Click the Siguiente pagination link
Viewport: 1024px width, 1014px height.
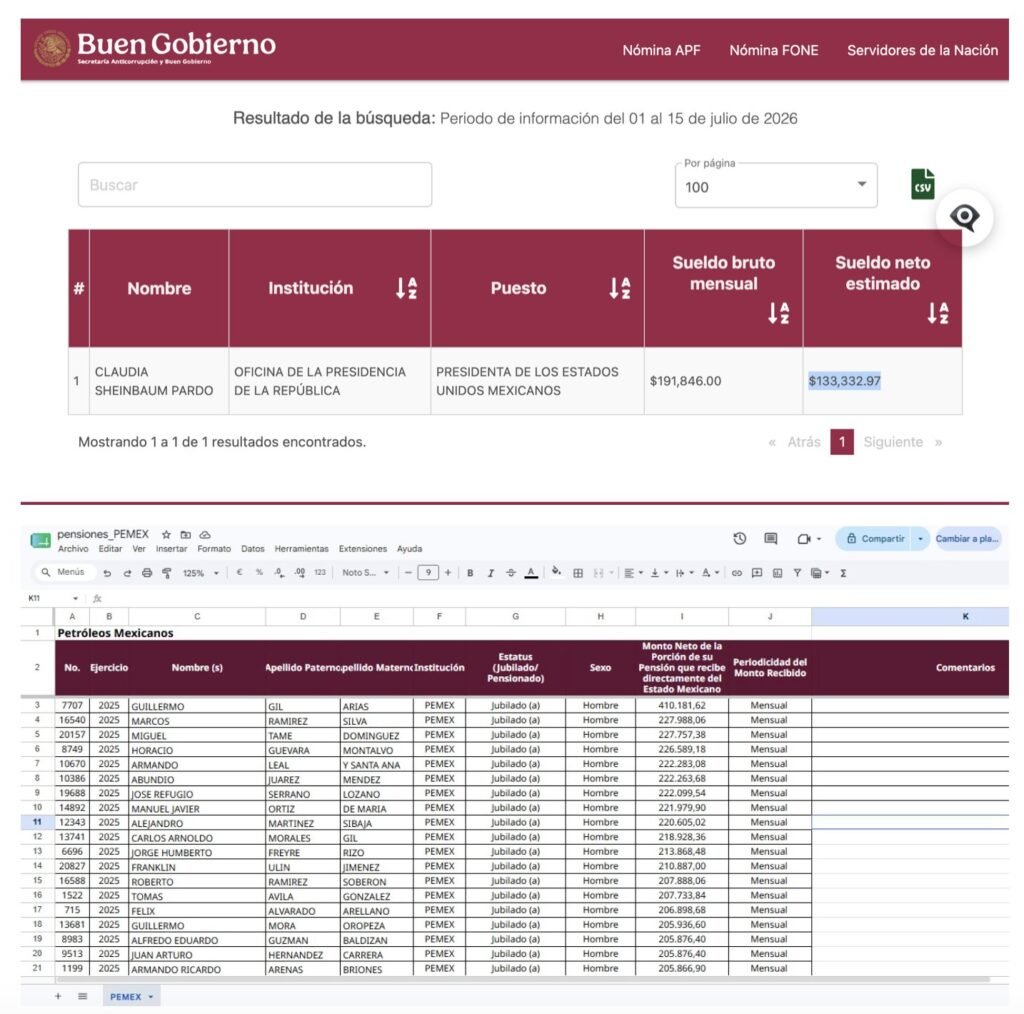tap(893, 442)
